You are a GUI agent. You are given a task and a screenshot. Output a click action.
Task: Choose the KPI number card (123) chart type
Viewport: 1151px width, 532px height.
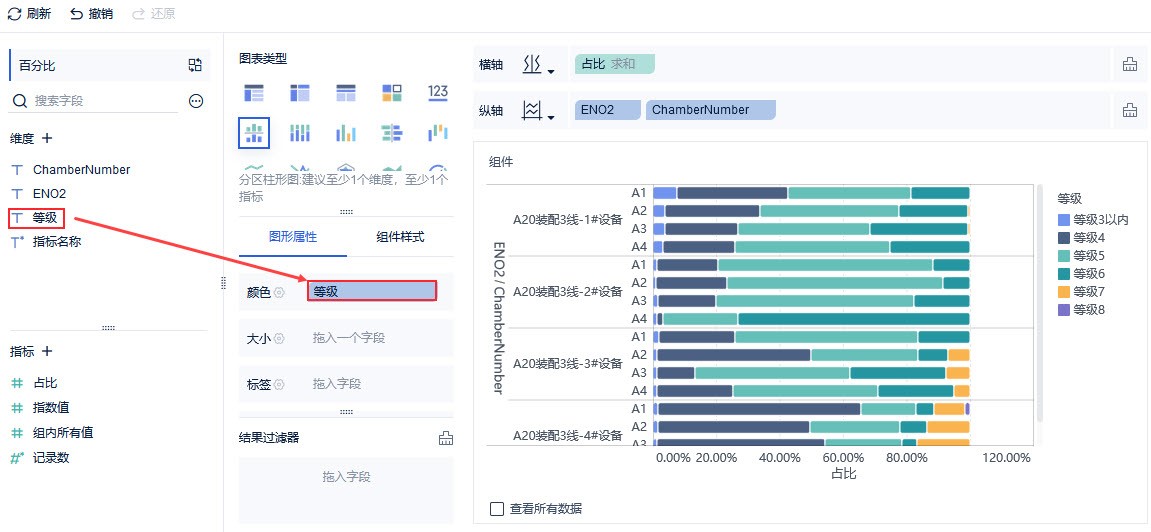(x=437, y=93)
